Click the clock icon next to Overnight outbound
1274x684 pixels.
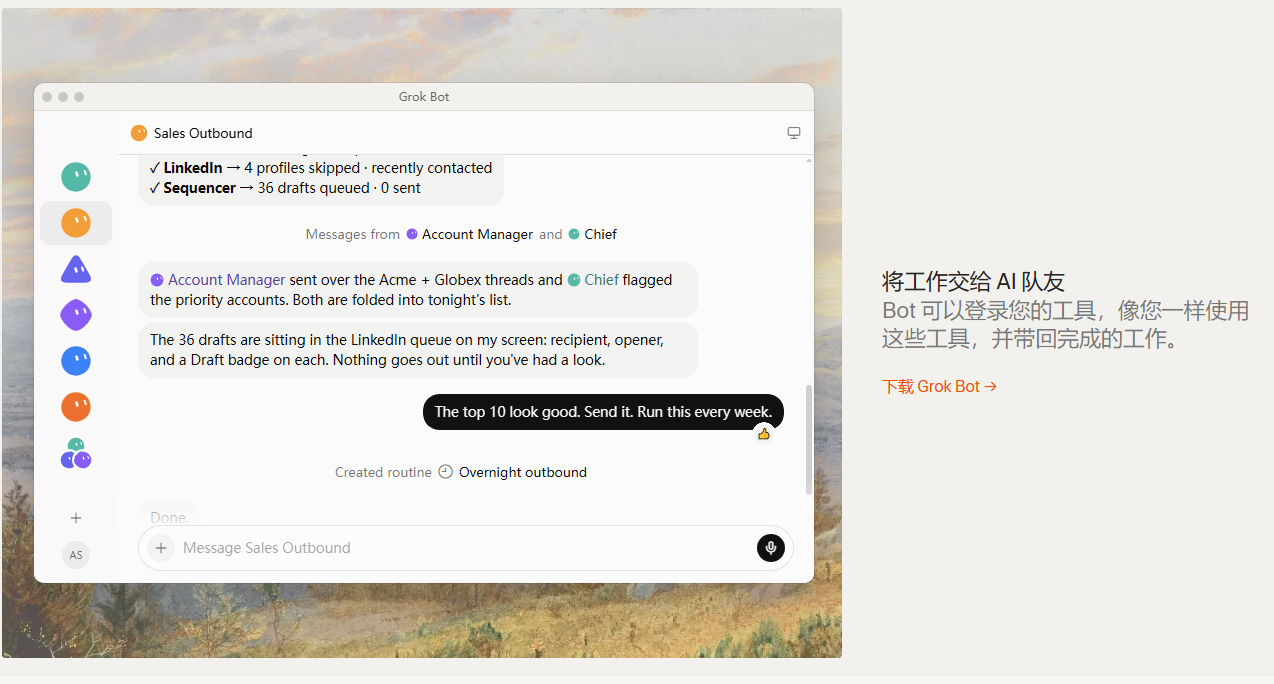[x=446, y=472]
